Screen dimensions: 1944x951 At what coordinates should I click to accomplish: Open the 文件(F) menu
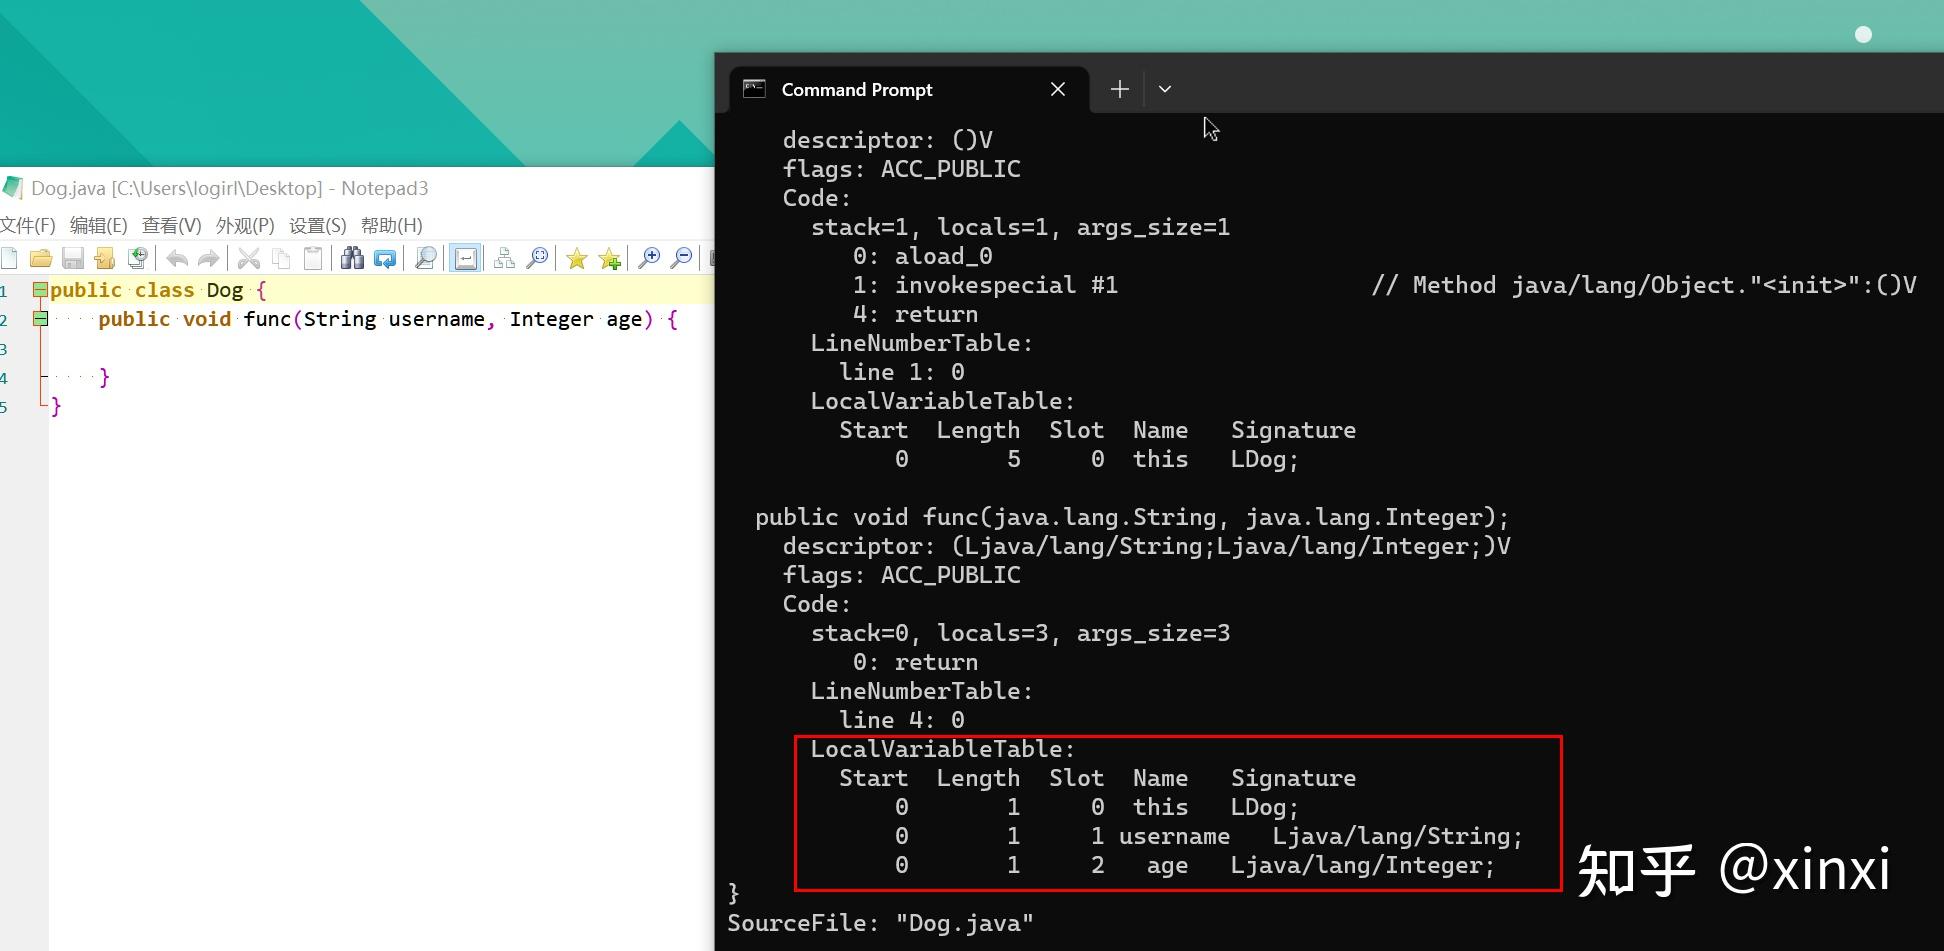[28, 225]
